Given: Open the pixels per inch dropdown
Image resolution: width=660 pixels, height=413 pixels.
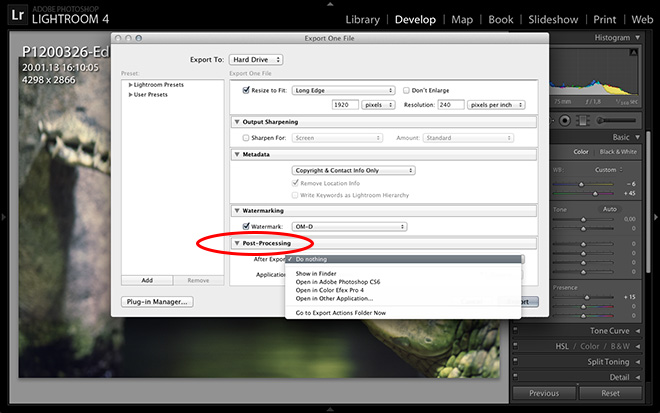Looking at the screenshot, I should pos(496,105).
